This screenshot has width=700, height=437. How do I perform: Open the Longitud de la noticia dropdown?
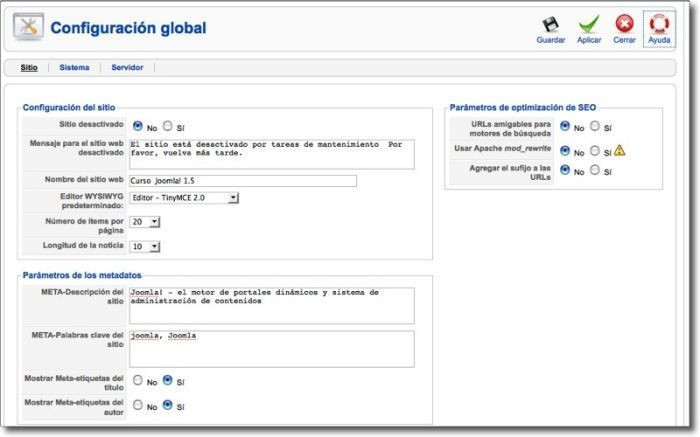point(145,246)
